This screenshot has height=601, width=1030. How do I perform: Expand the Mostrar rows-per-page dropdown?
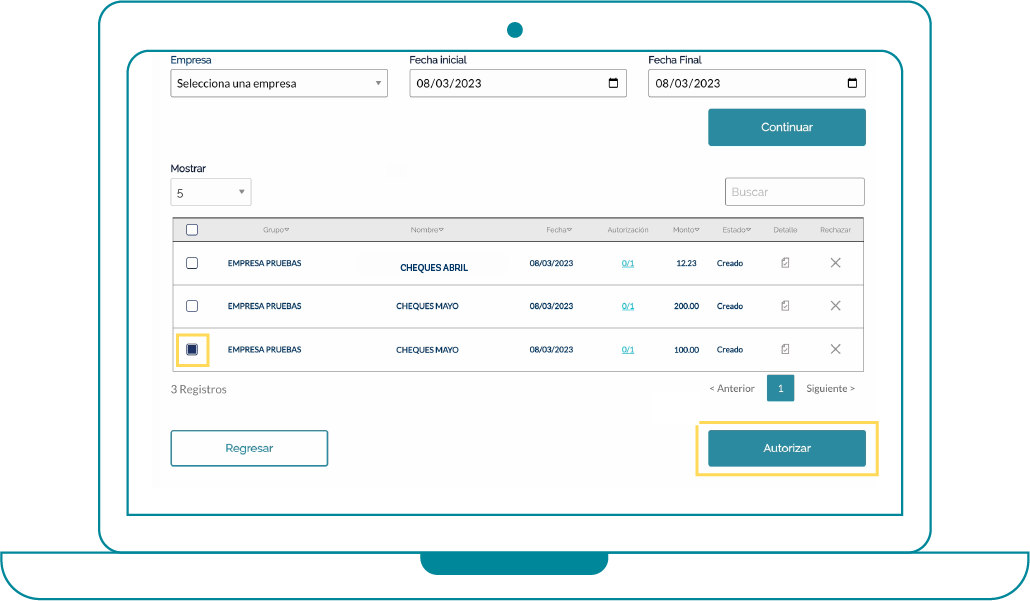coord(211,193)
